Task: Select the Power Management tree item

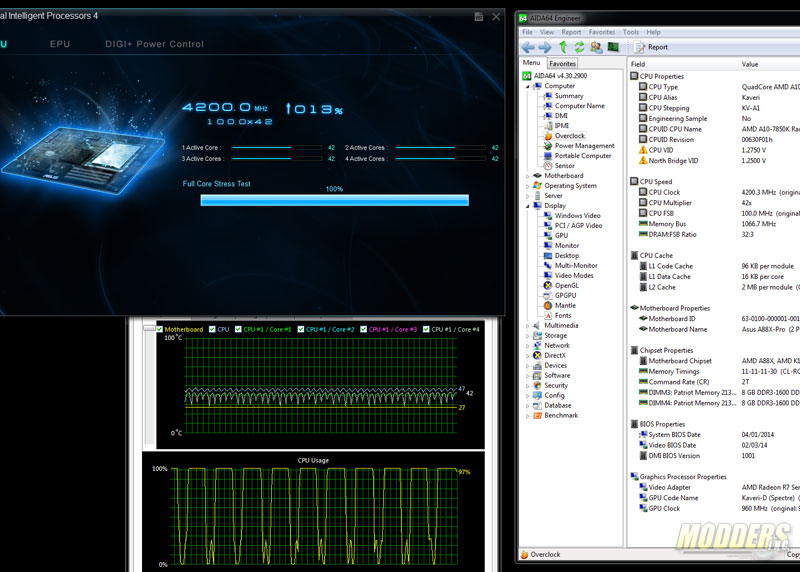Action: pyautogui.click(x=585, y=146)
